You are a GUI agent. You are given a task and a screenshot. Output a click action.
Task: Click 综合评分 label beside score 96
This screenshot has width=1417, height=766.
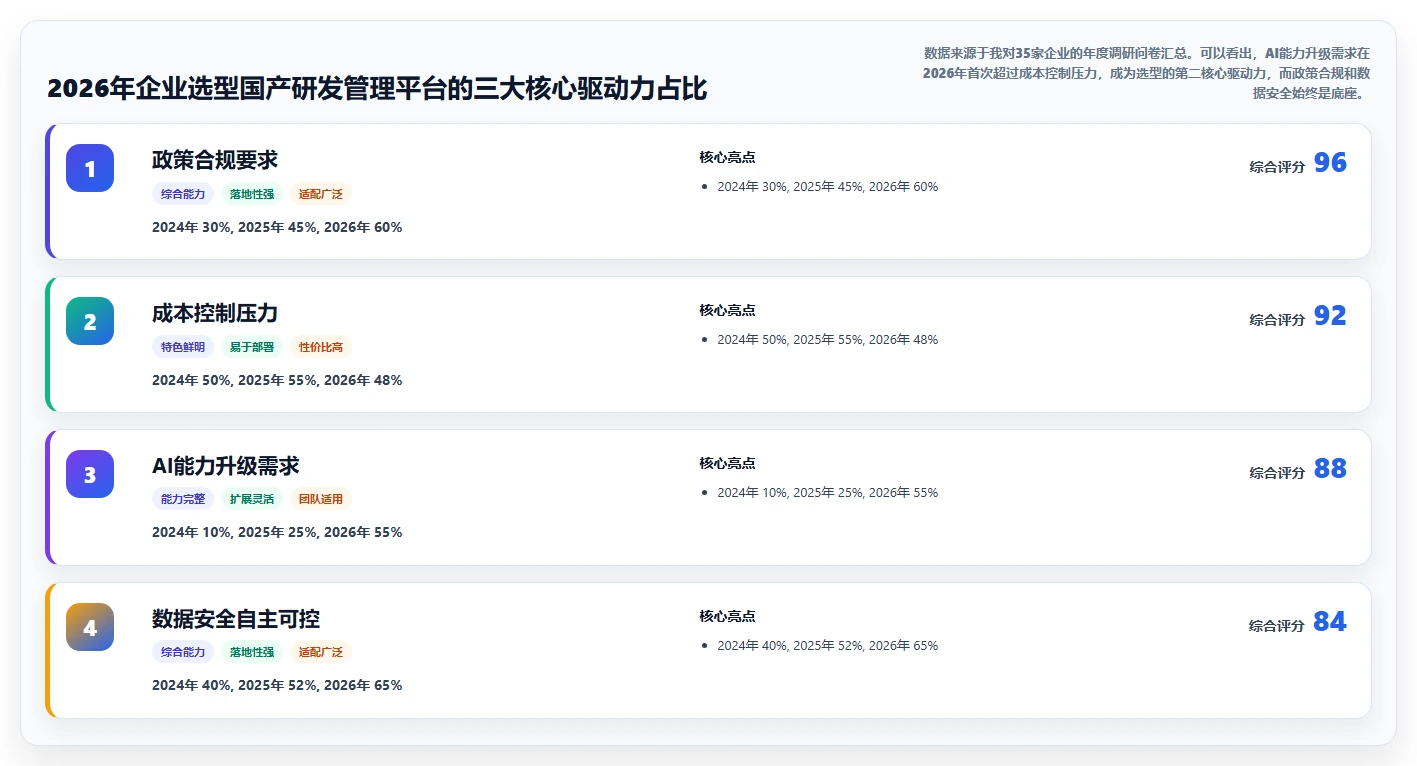click(1277, 167)
